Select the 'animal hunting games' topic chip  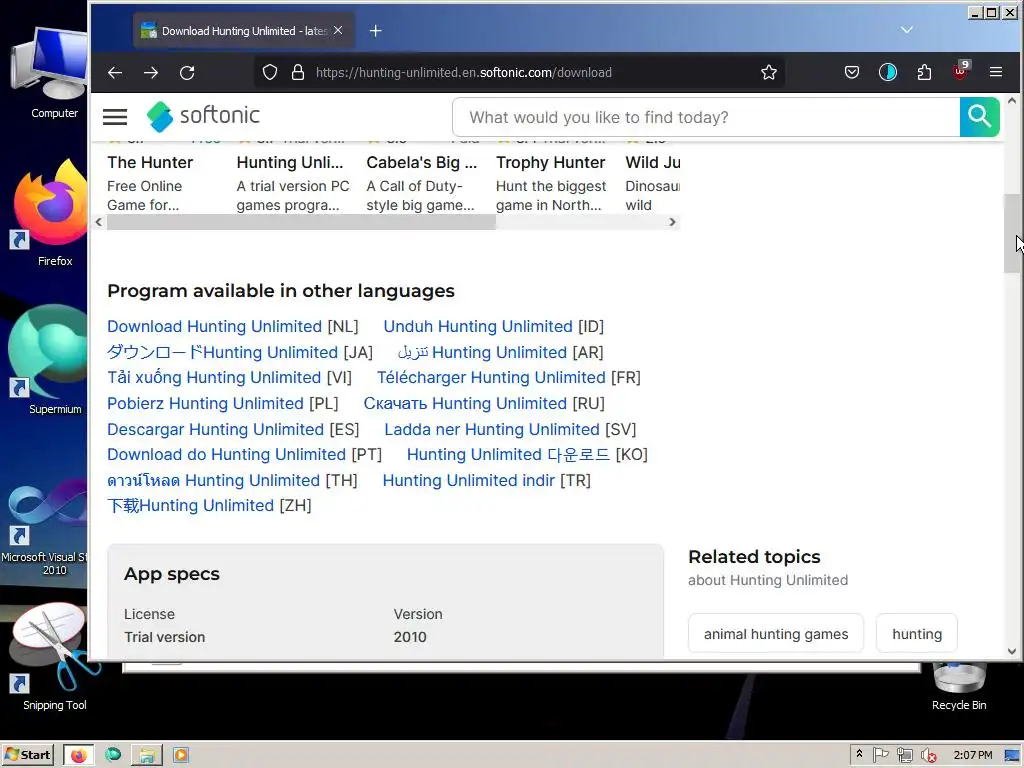point(776,634)
